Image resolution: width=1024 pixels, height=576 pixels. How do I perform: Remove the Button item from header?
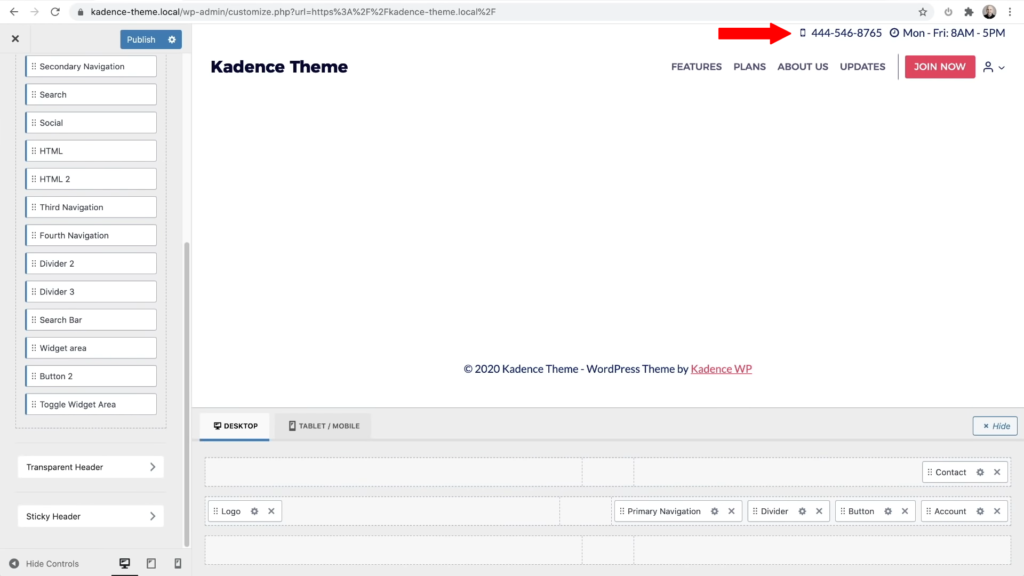(x=905, y=511)
